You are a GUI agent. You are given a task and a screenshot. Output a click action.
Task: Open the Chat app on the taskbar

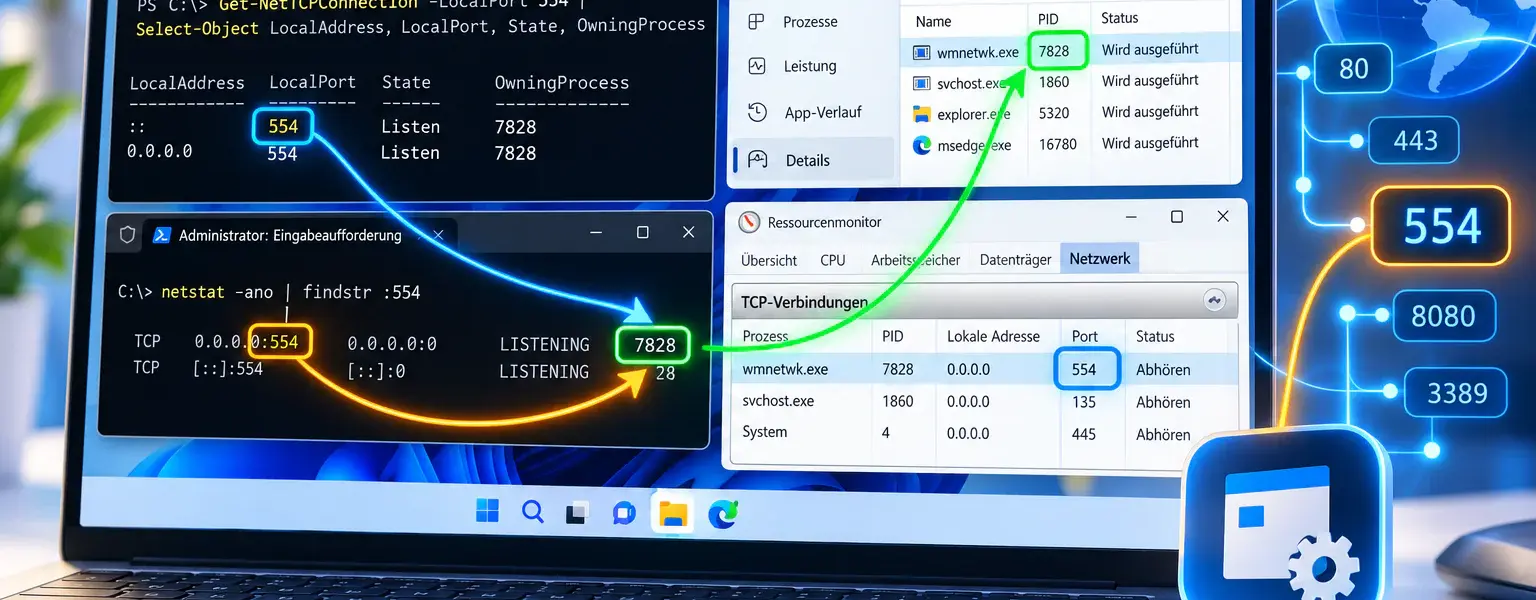(624, 513)
